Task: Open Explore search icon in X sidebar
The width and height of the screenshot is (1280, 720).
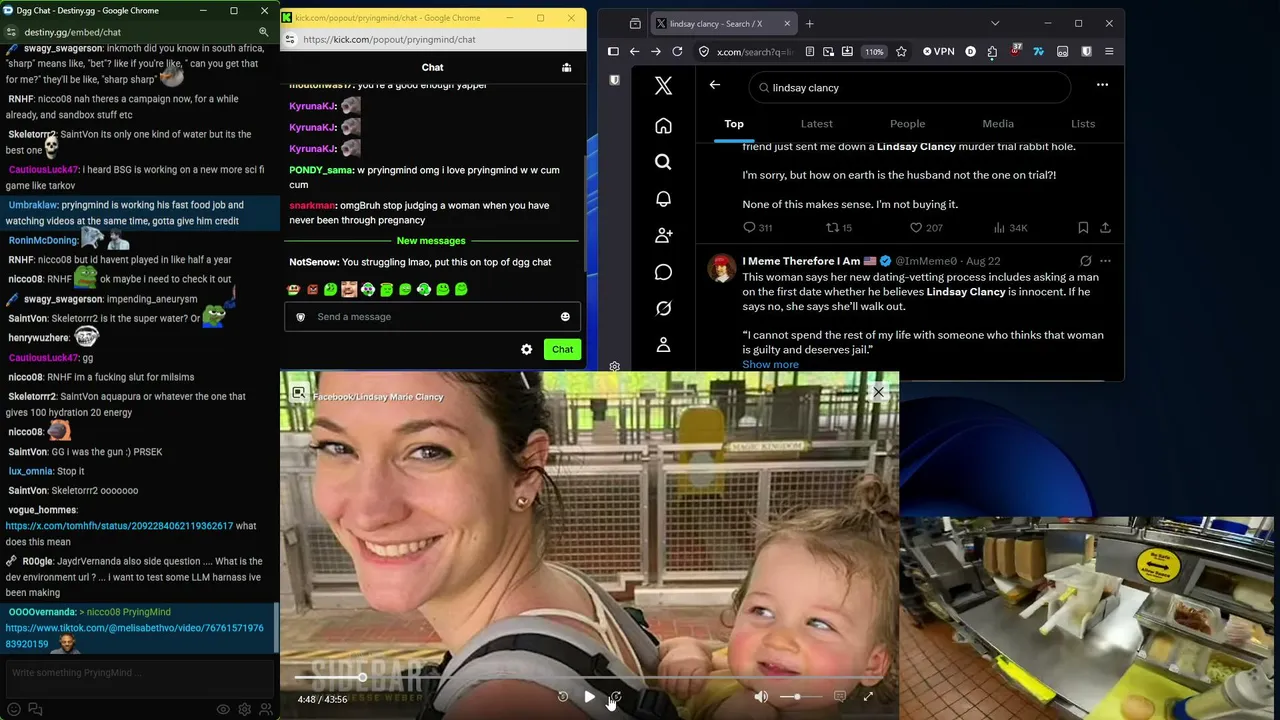Action: pyautogui.click(x=663, y=162)
